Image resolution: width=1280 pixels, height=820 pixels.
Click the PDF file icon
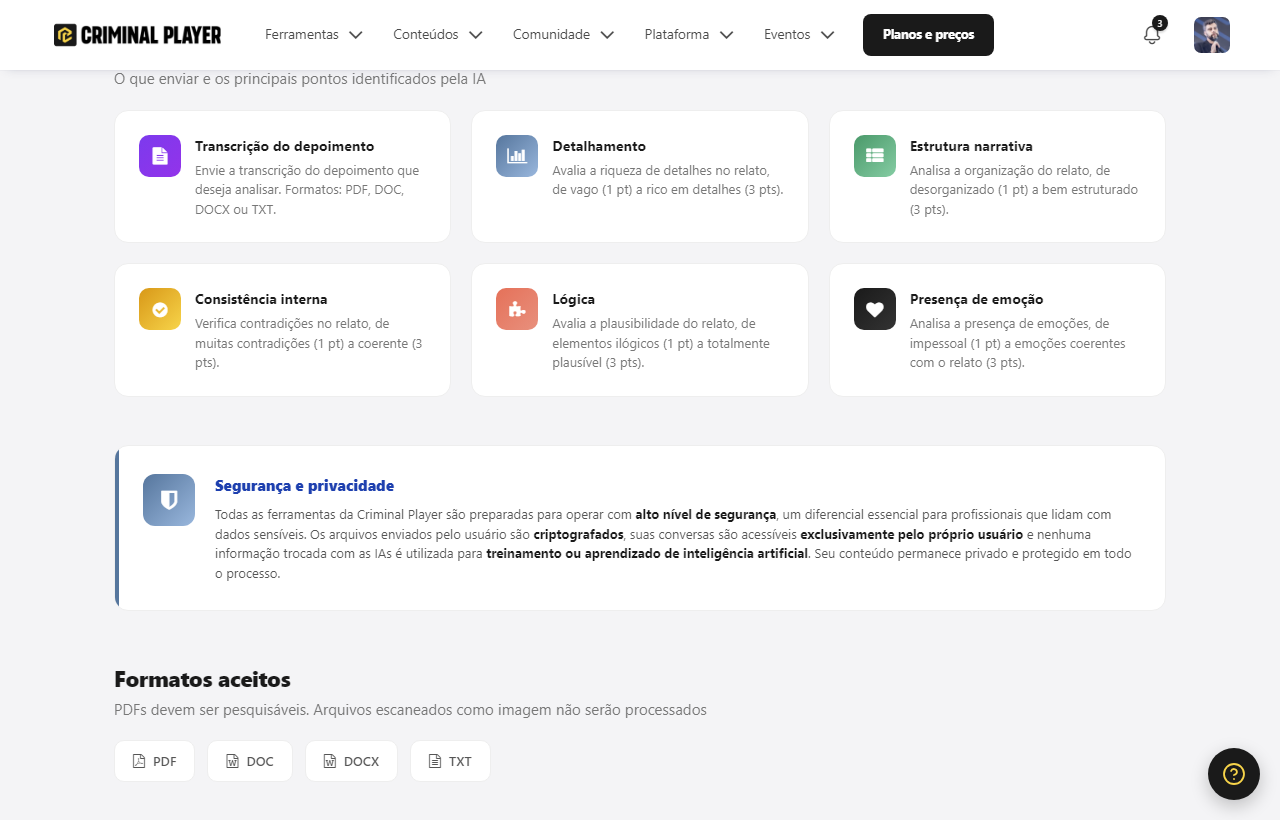(x=139, y=761)
